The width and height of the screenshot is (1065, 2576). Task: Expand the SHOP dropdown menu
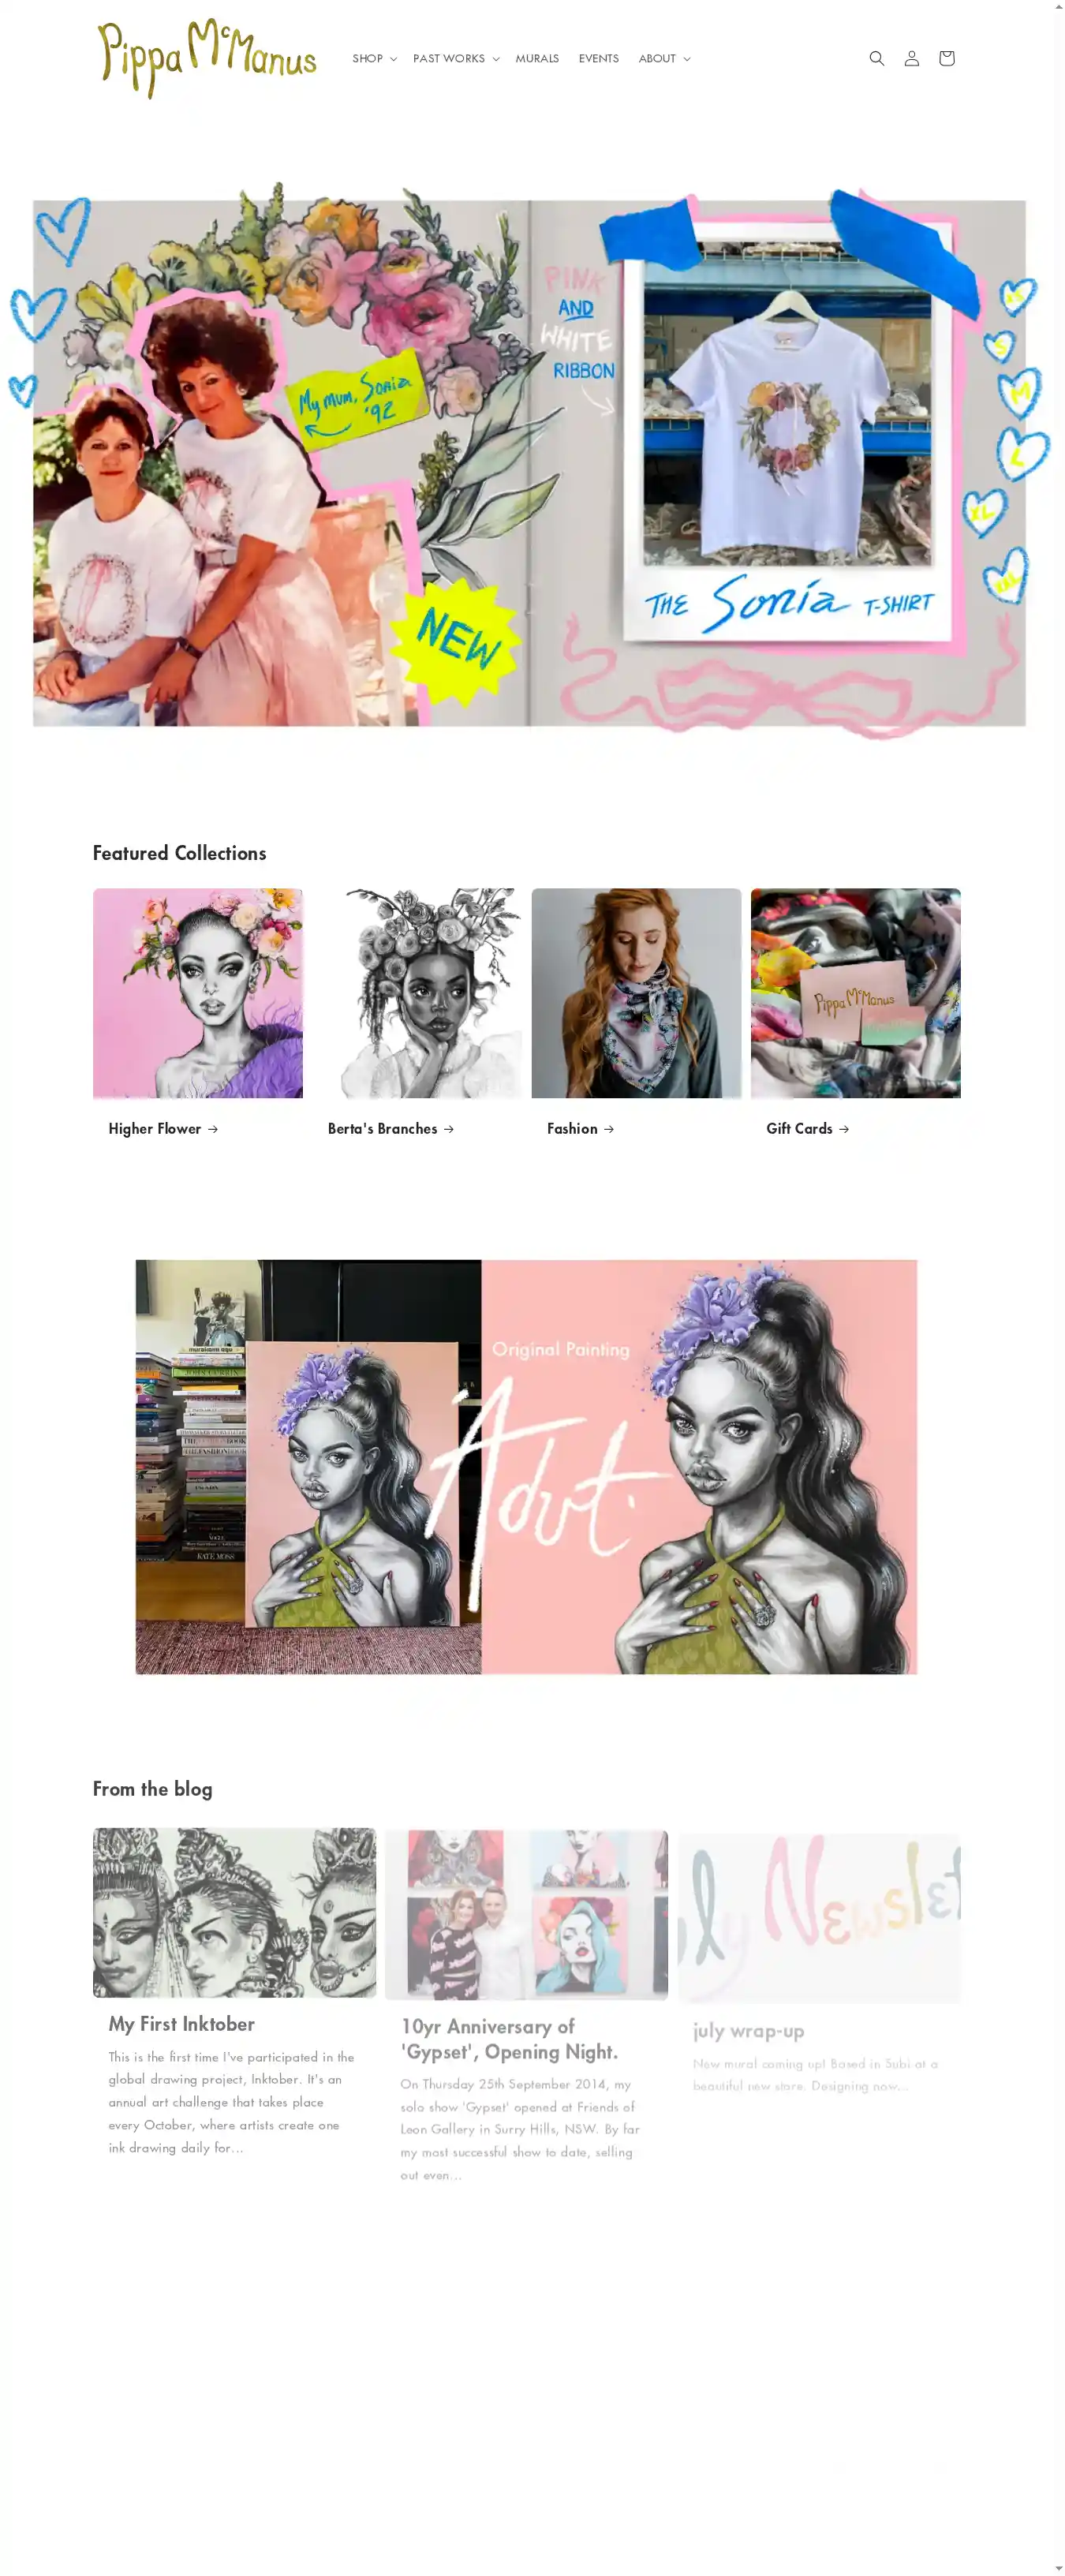(374, 58)
